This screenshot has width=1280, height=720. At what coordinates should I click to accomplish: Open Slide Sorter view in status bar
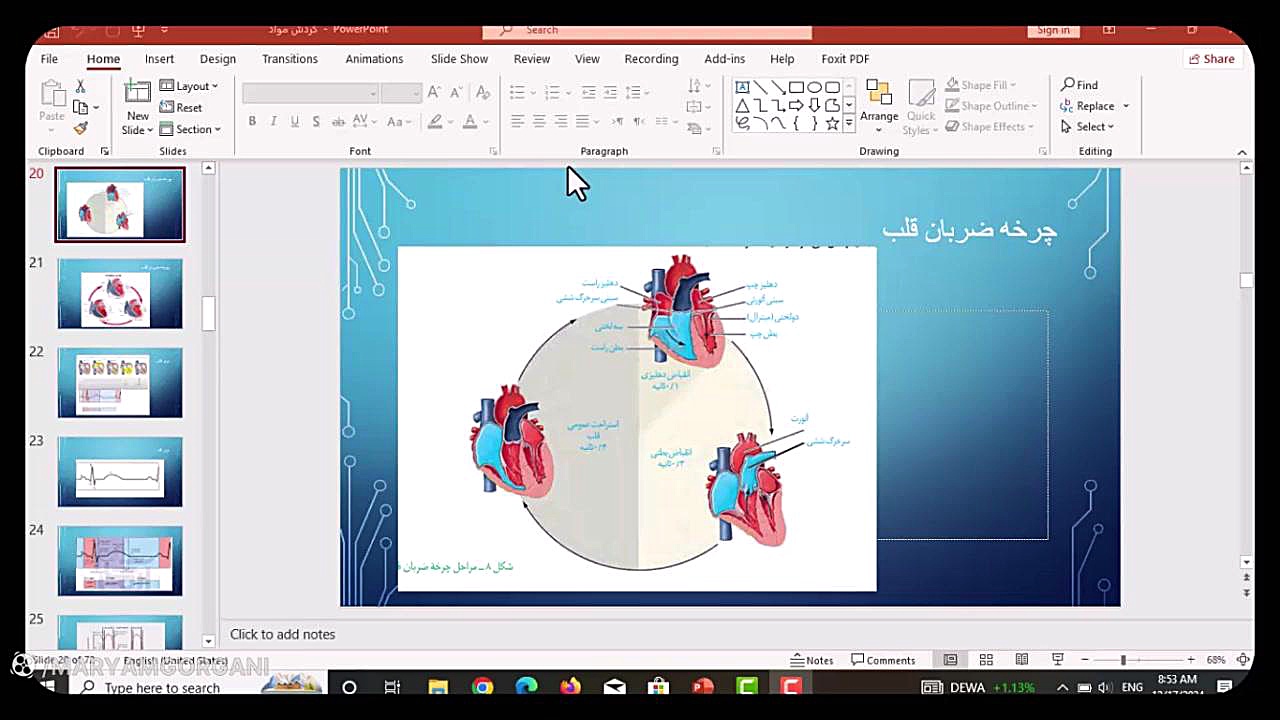point(986,660)
